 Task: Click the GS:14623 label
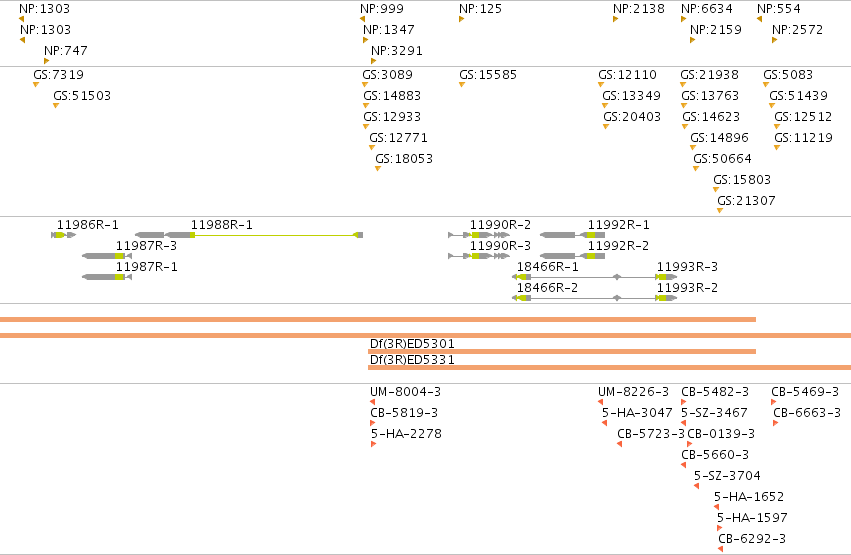pyautogui.click(x=711, y=117)
